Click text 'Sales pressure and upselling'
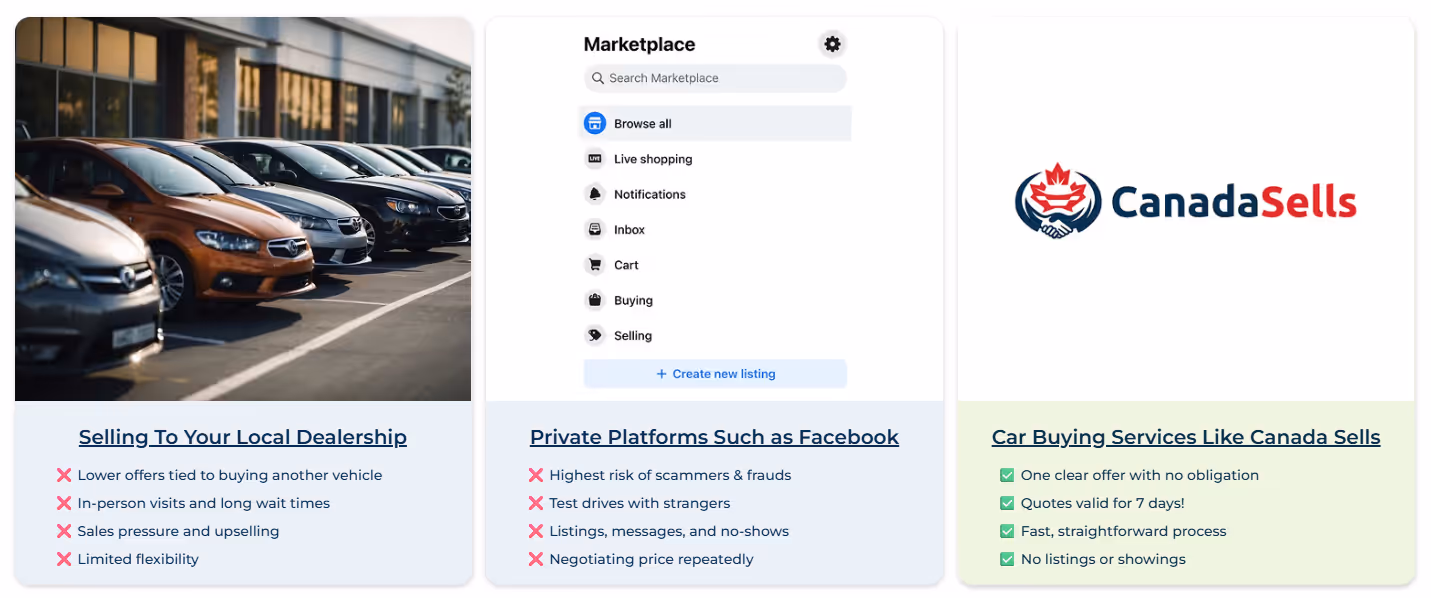This screenshot has width=1431, height=598. [178, 531]
